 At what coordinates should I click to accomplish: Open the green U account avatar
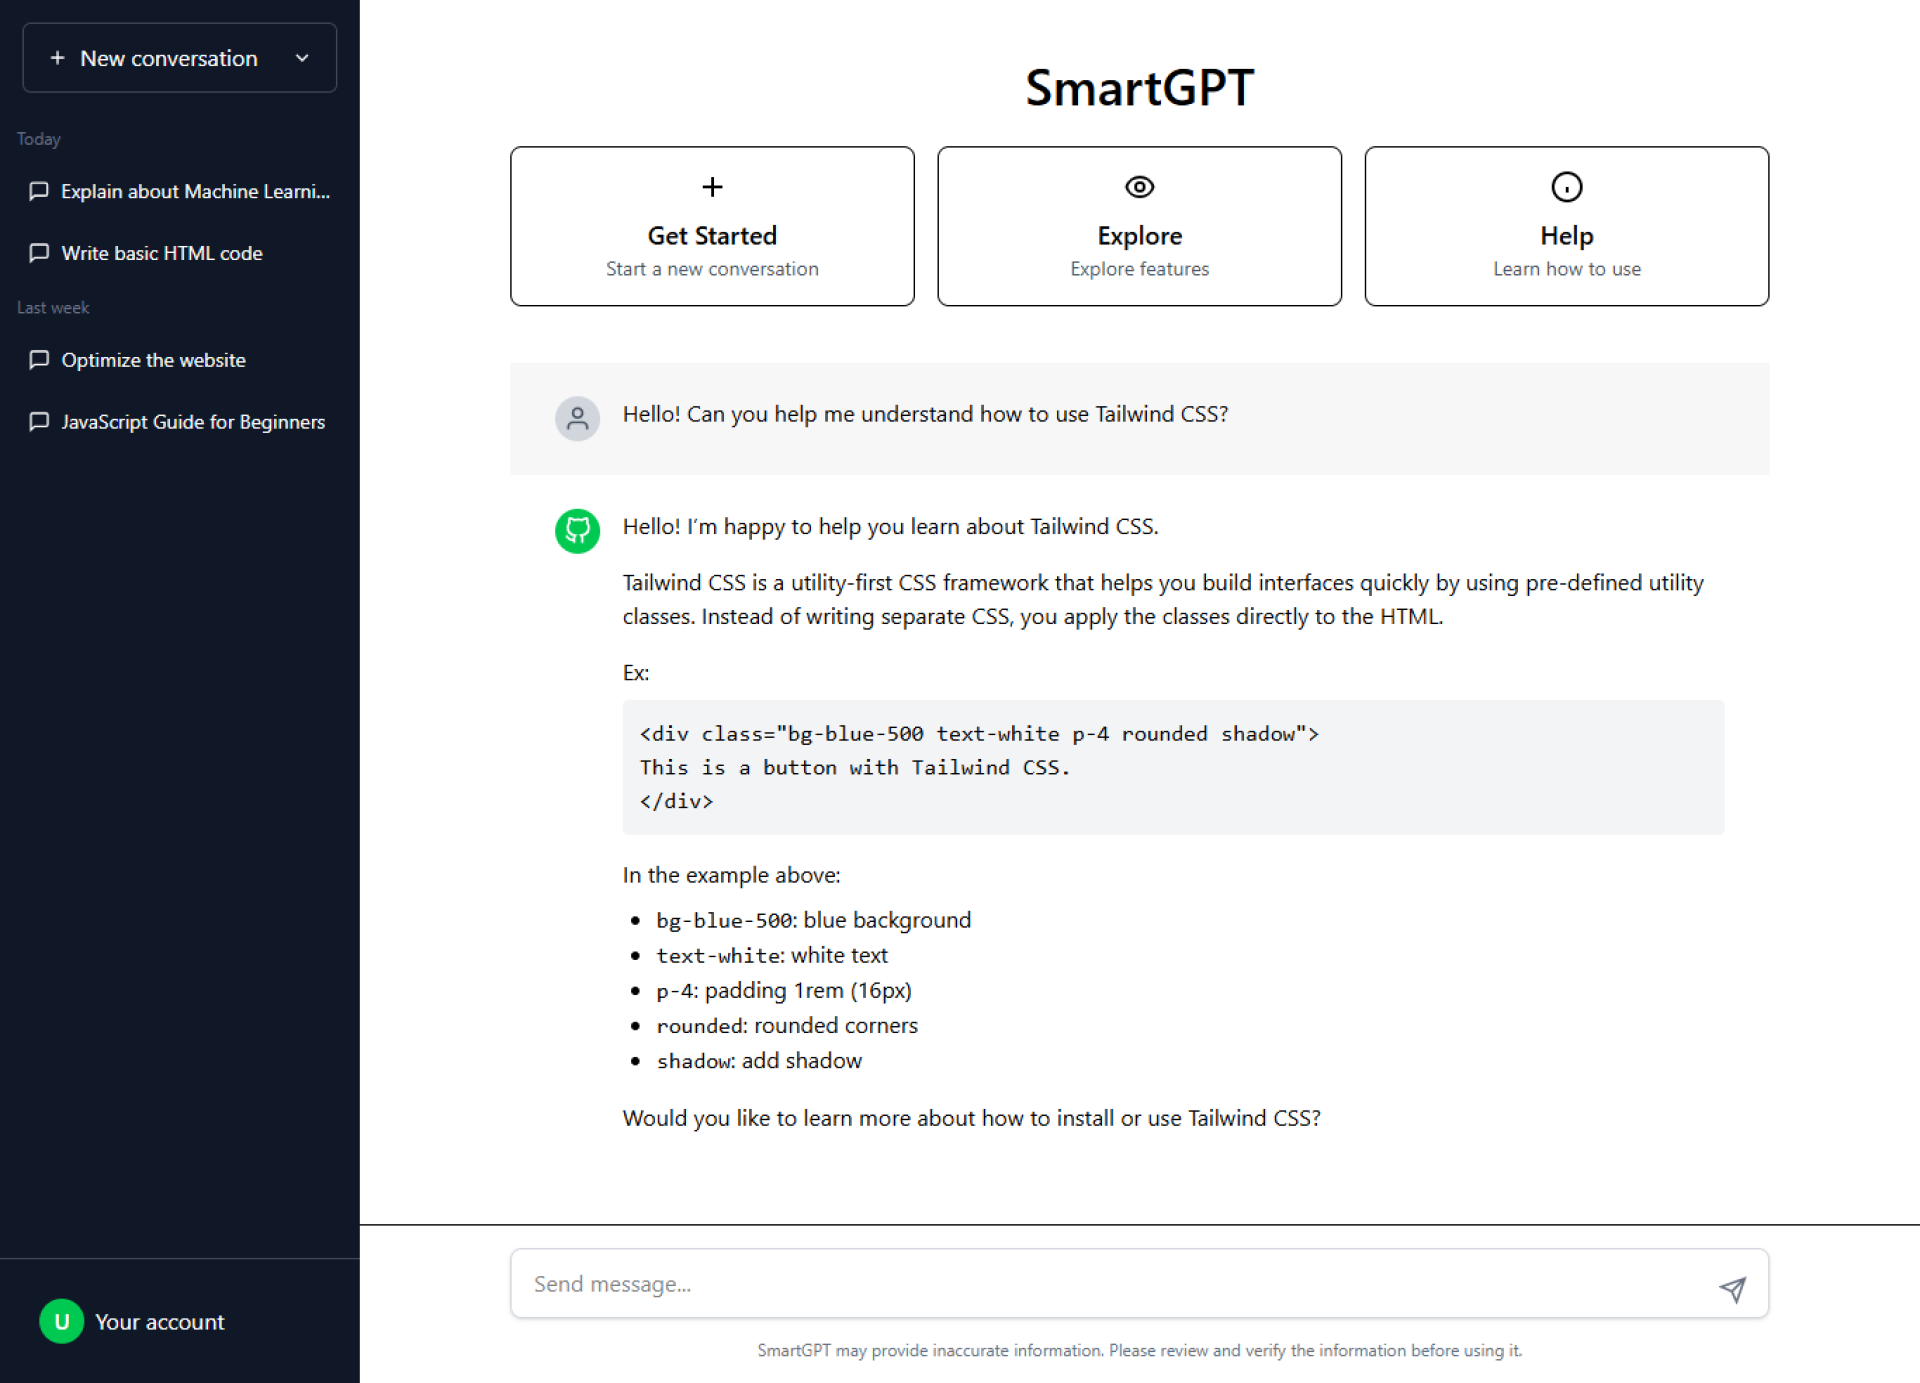[x=61, y=1321]
